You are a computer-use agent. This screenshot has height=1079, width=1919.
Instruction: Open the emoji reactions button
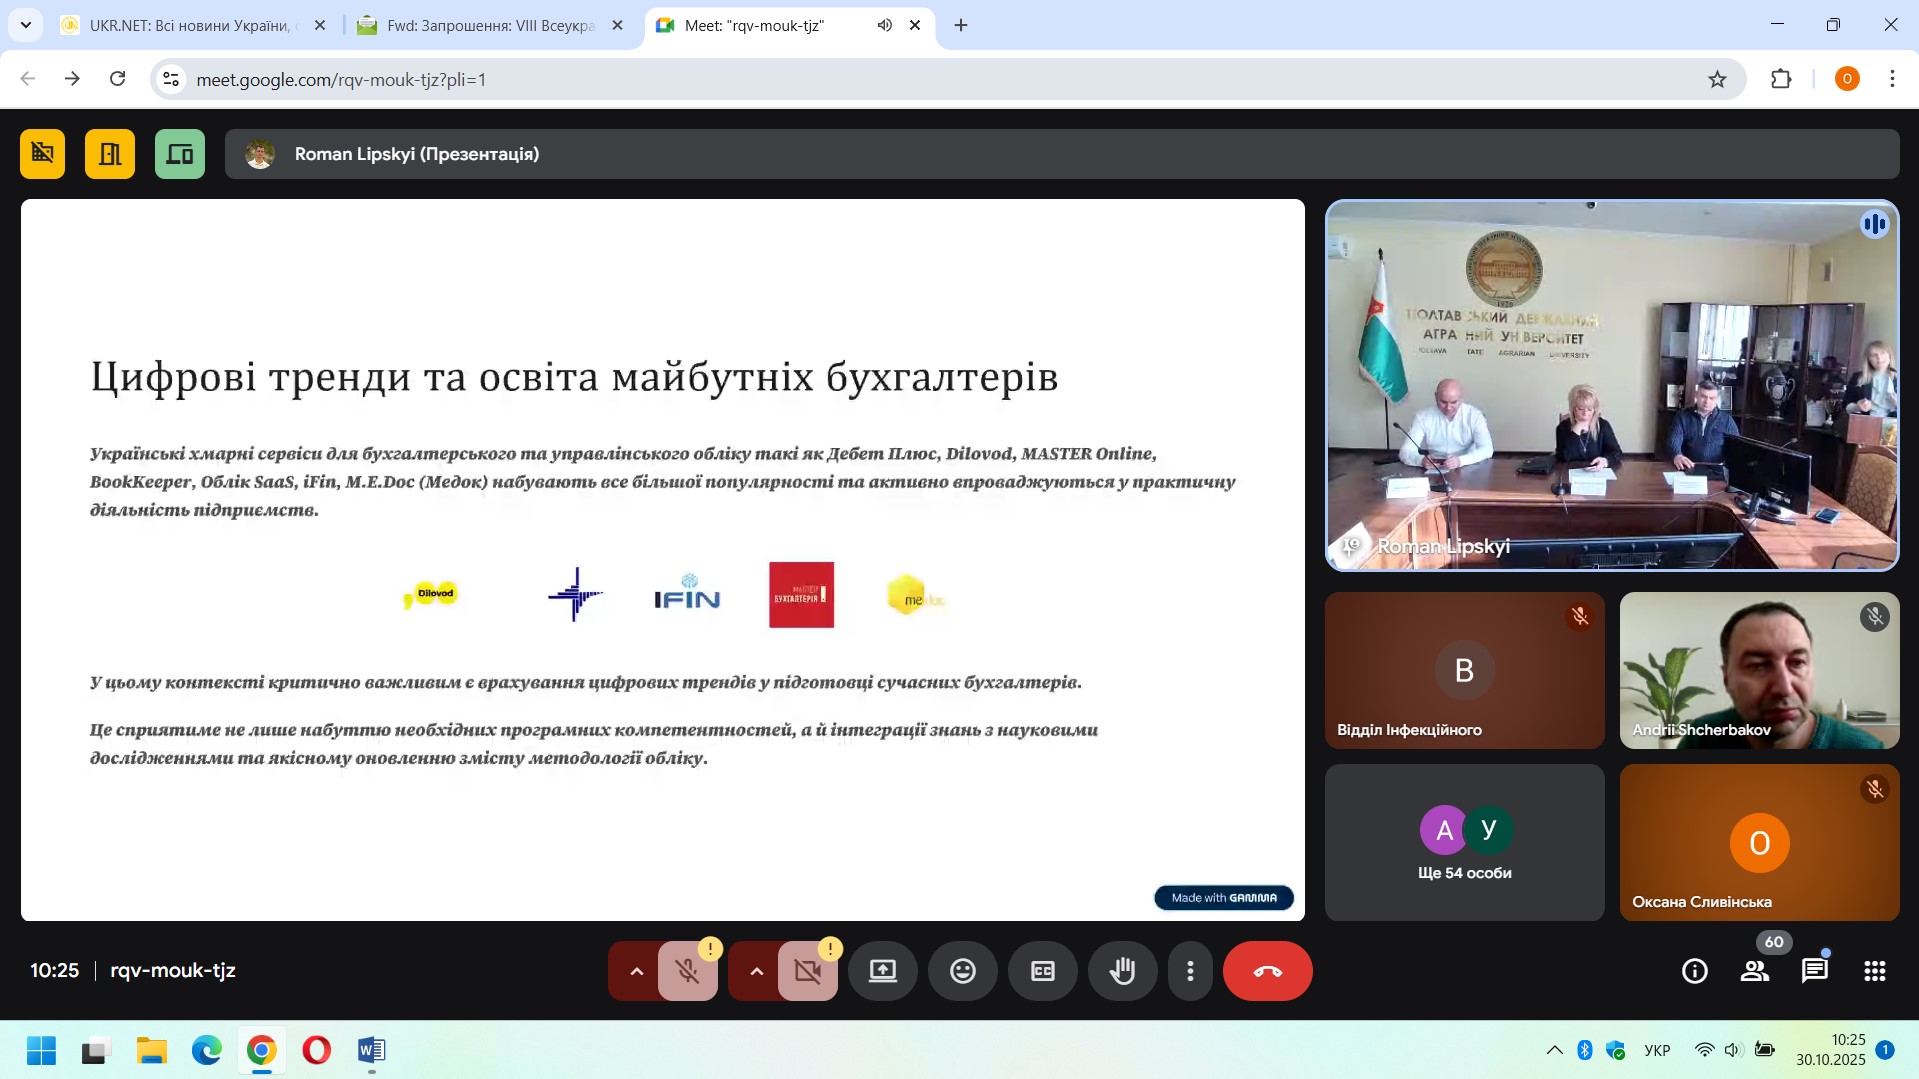(x=962, y=971)
